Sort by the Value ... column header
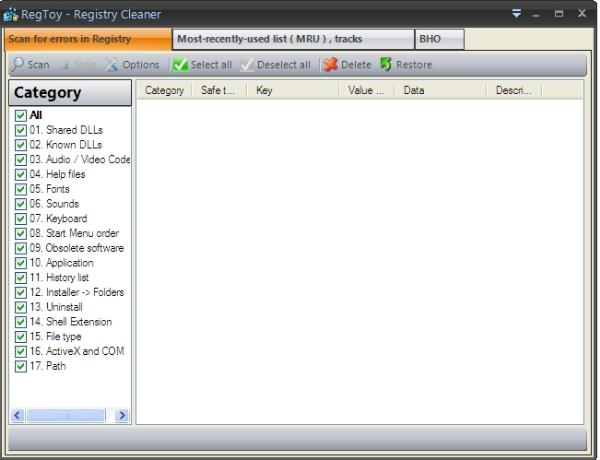The width and height of the screenshot is (600, 460). click(366, 90)
